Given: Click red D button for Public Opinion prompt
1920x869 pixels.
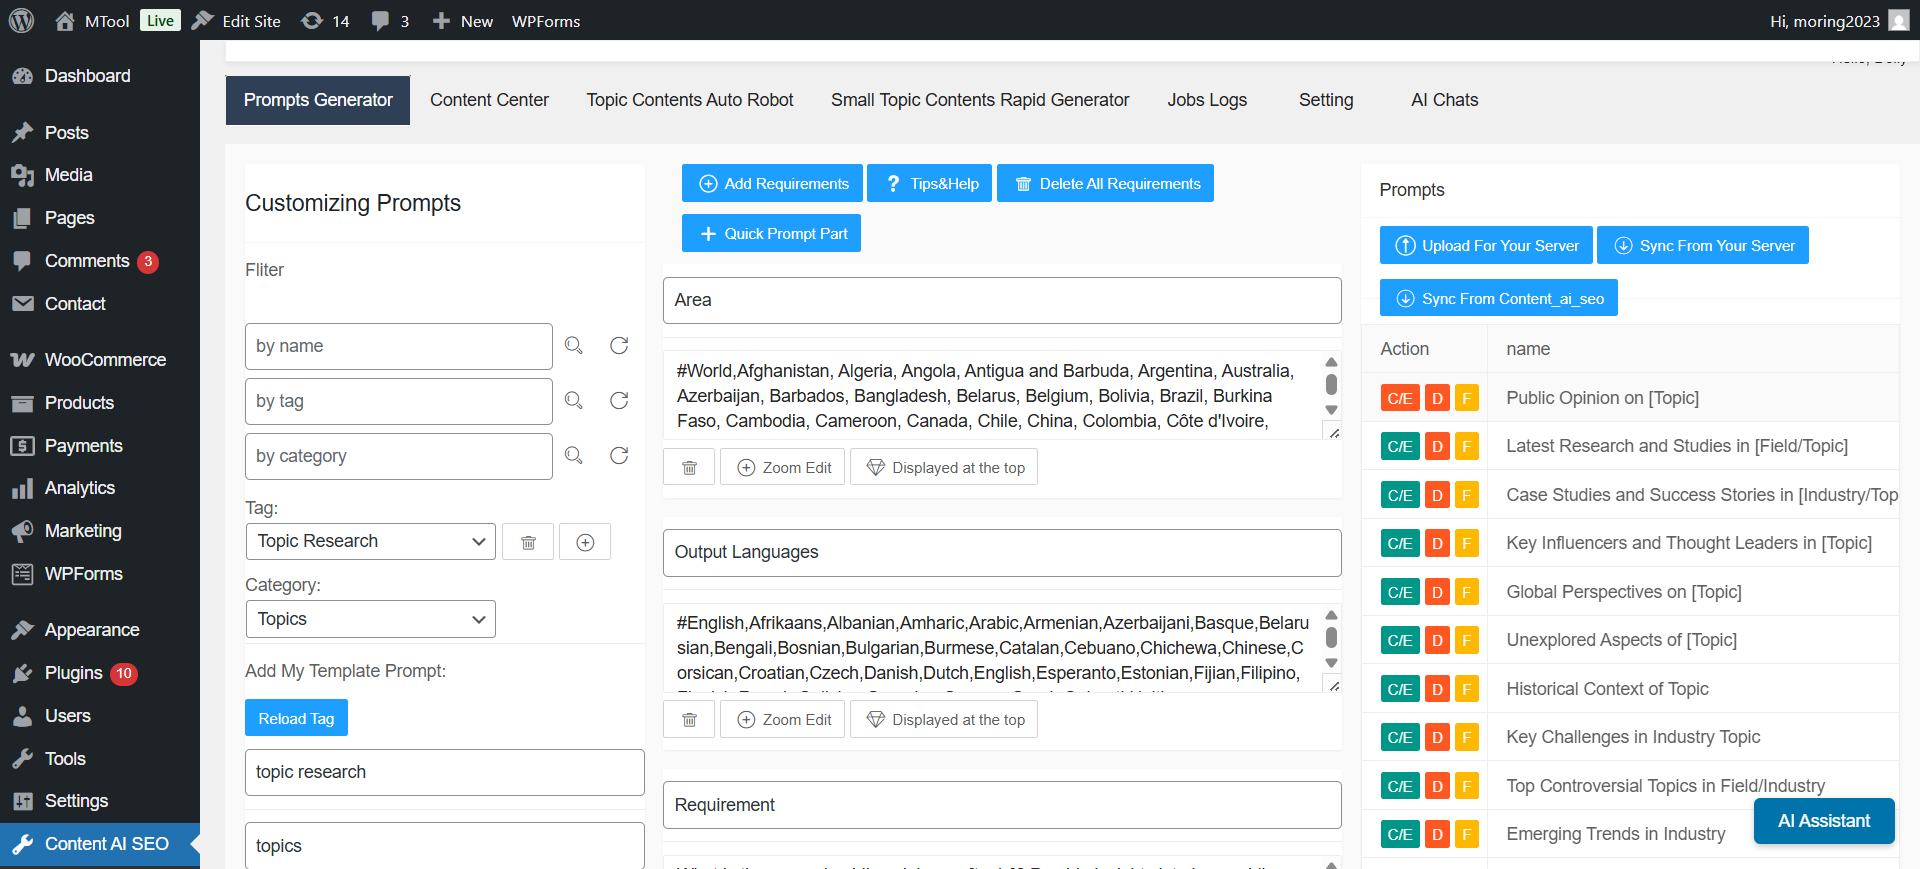Looking at the screenshot, I should coord(1437,398).
